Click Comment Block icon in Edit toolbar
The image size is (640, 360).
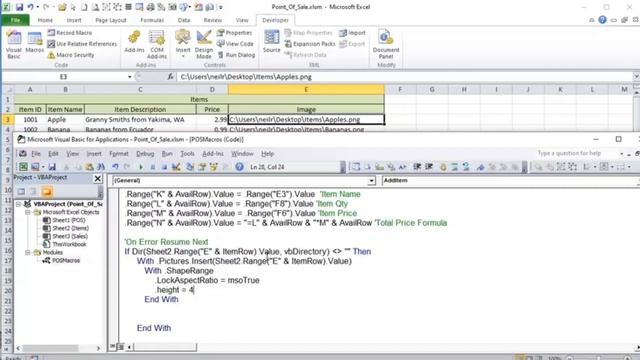(x=454, y=167)
